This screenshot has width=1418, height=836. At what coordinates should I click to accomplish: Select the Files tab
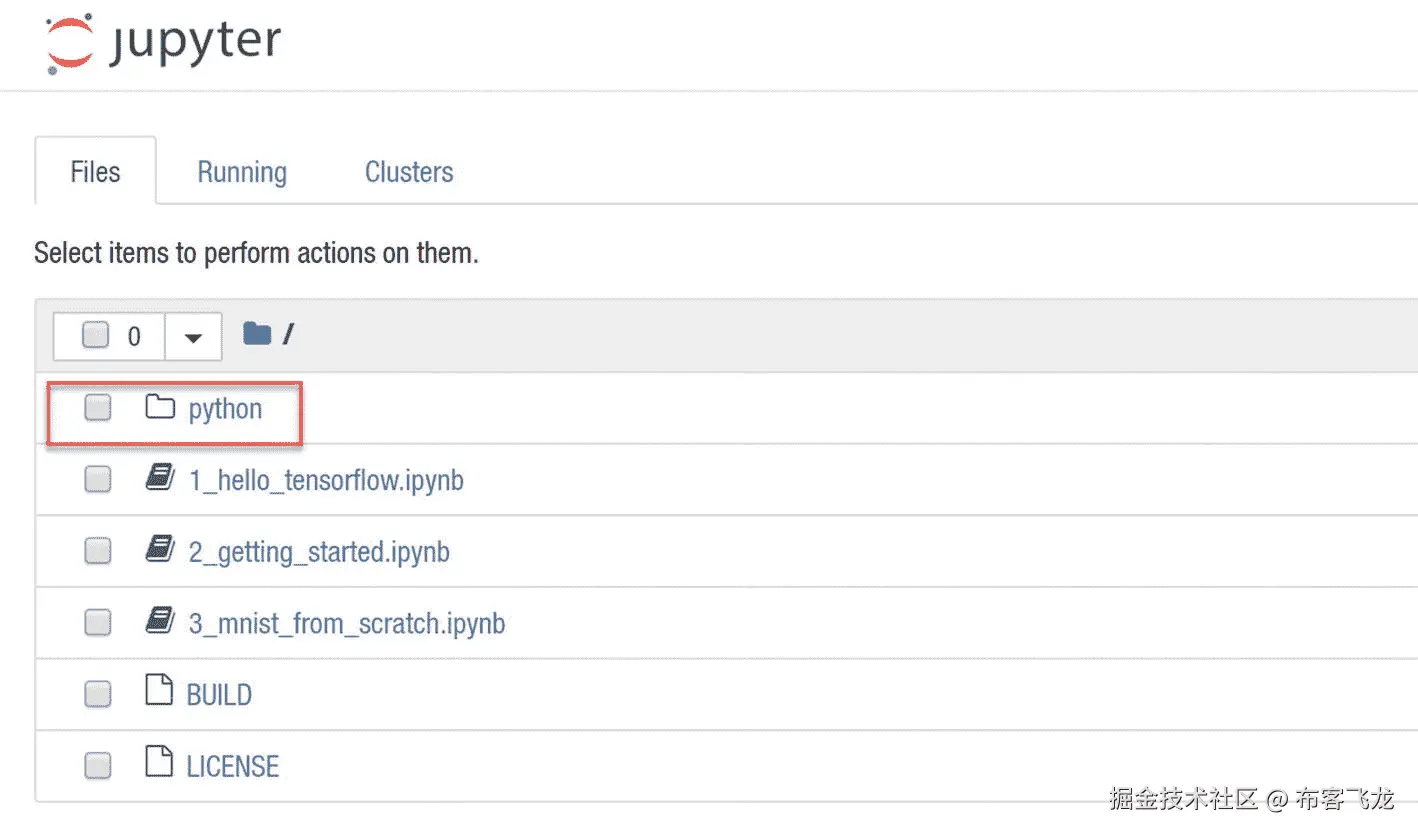95,172
